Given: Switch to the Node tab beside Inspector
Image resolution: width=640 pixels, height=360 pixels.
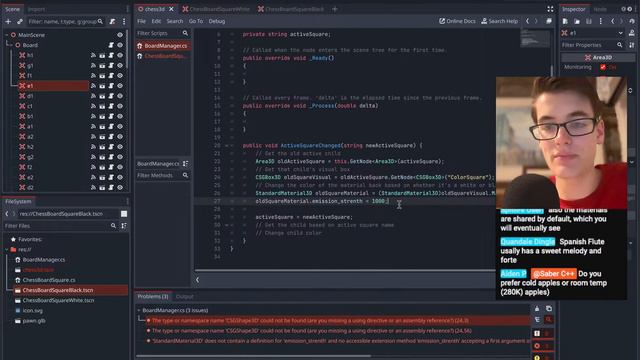Looking at the screenshot, I should (600, 9).
